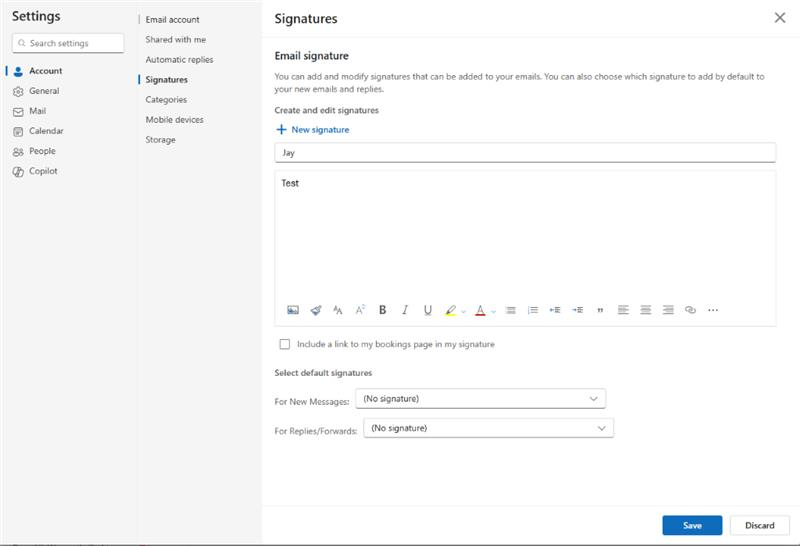800x546 pixels.
Task: Decrease indent in signature
Action: tap(555, 310)
